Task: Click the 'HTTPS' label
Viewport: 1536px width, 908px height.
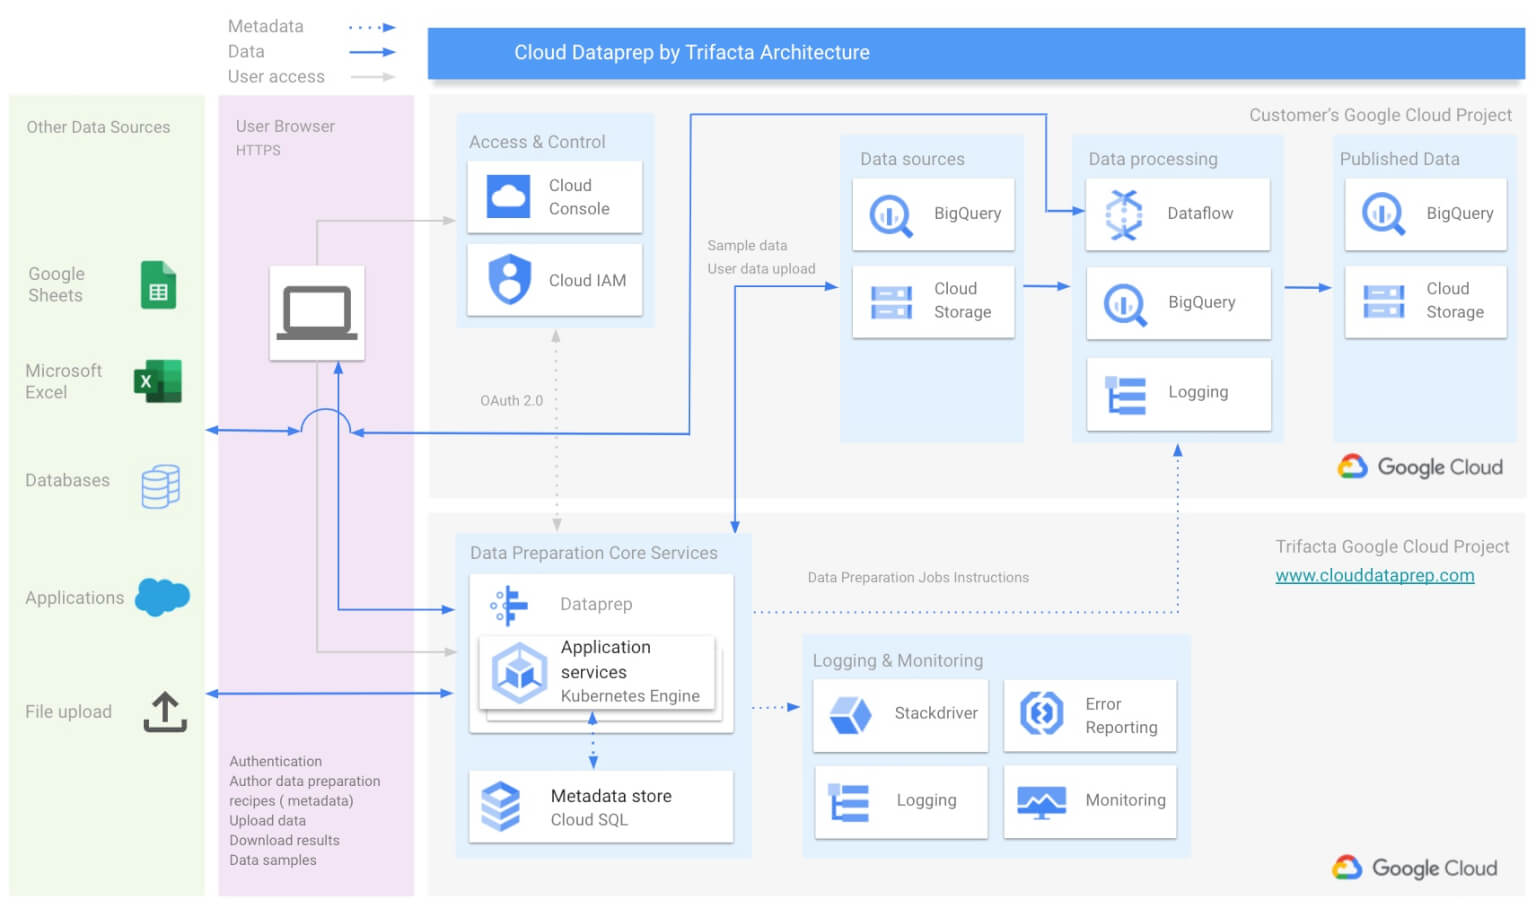Action: 258,150
